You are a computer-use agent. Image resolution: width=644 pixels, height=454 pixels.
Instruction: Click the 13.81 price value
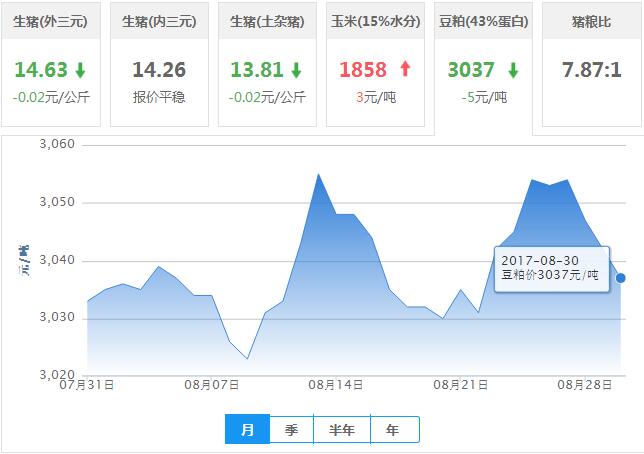257,69
